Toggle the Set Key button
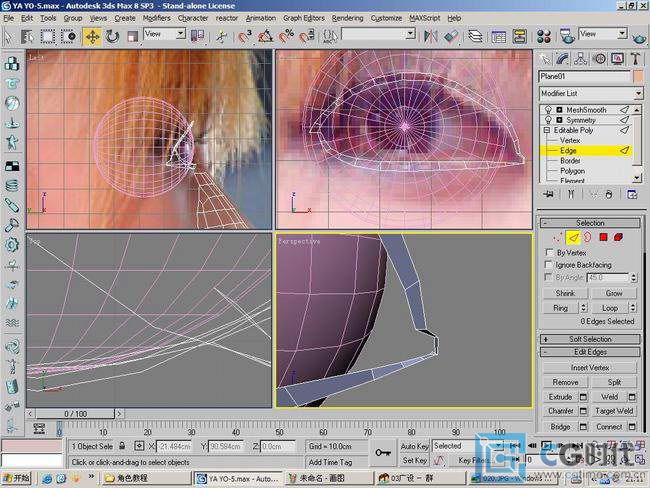650x488 pixels. tap(414, 461)
